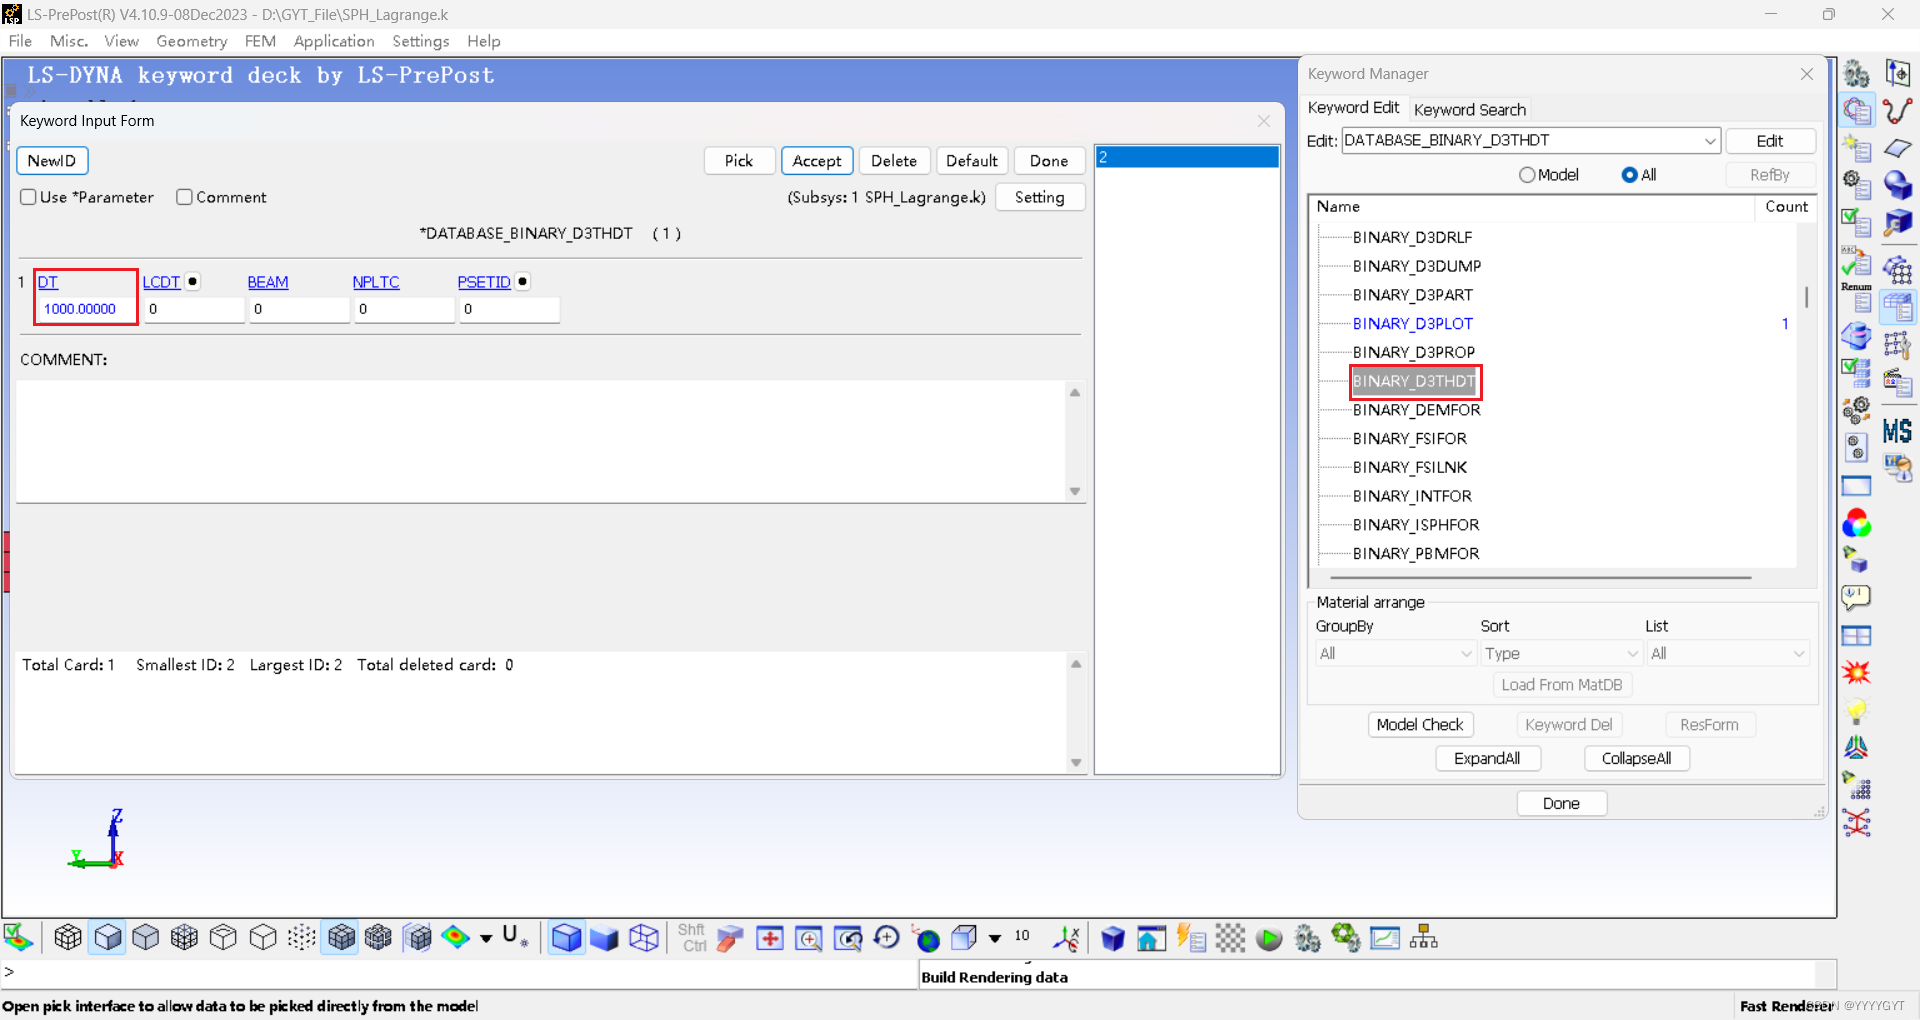Open the List dropdown
This screenshot has width=1920, height=1020.
[x=1727, y=654]
